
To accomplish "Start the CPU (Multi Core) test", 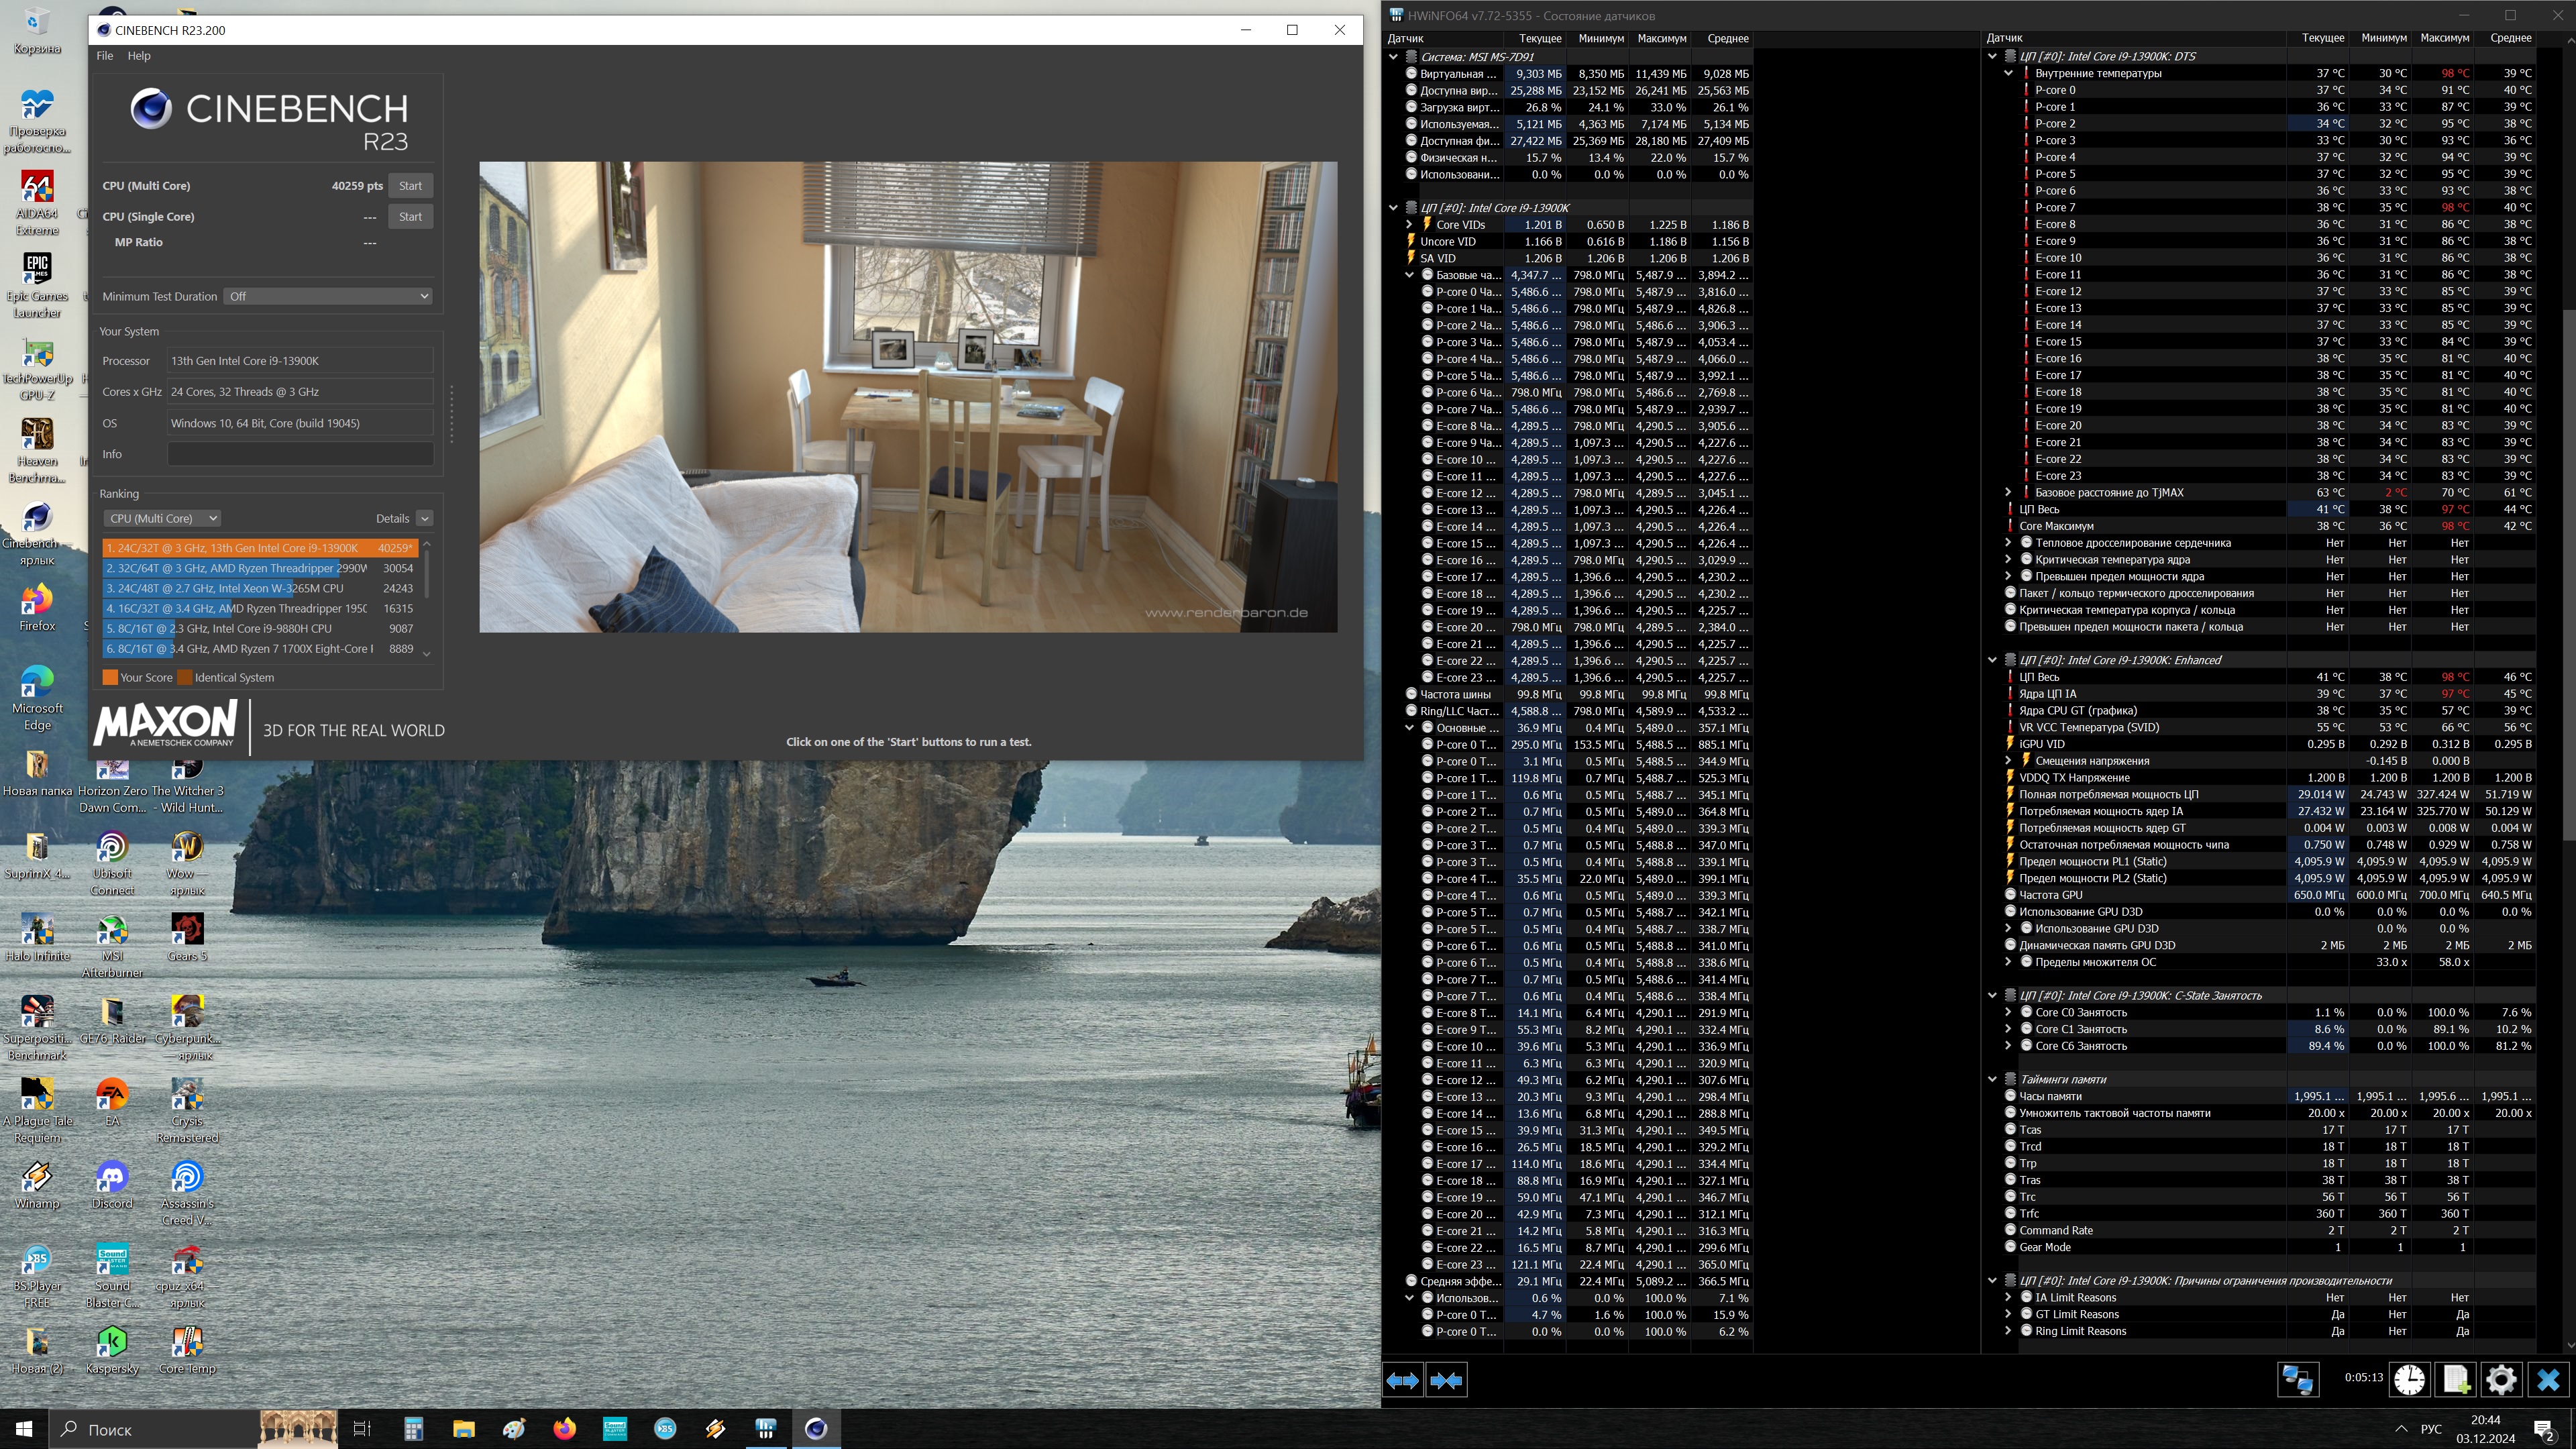I will pos(410,186).
